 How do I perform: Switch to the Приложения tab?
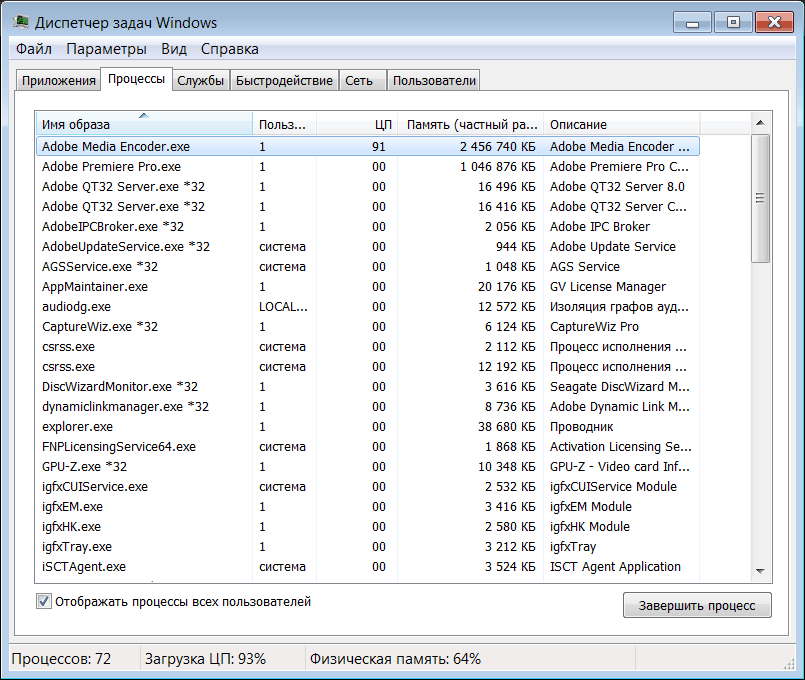(x=59, y=81)
